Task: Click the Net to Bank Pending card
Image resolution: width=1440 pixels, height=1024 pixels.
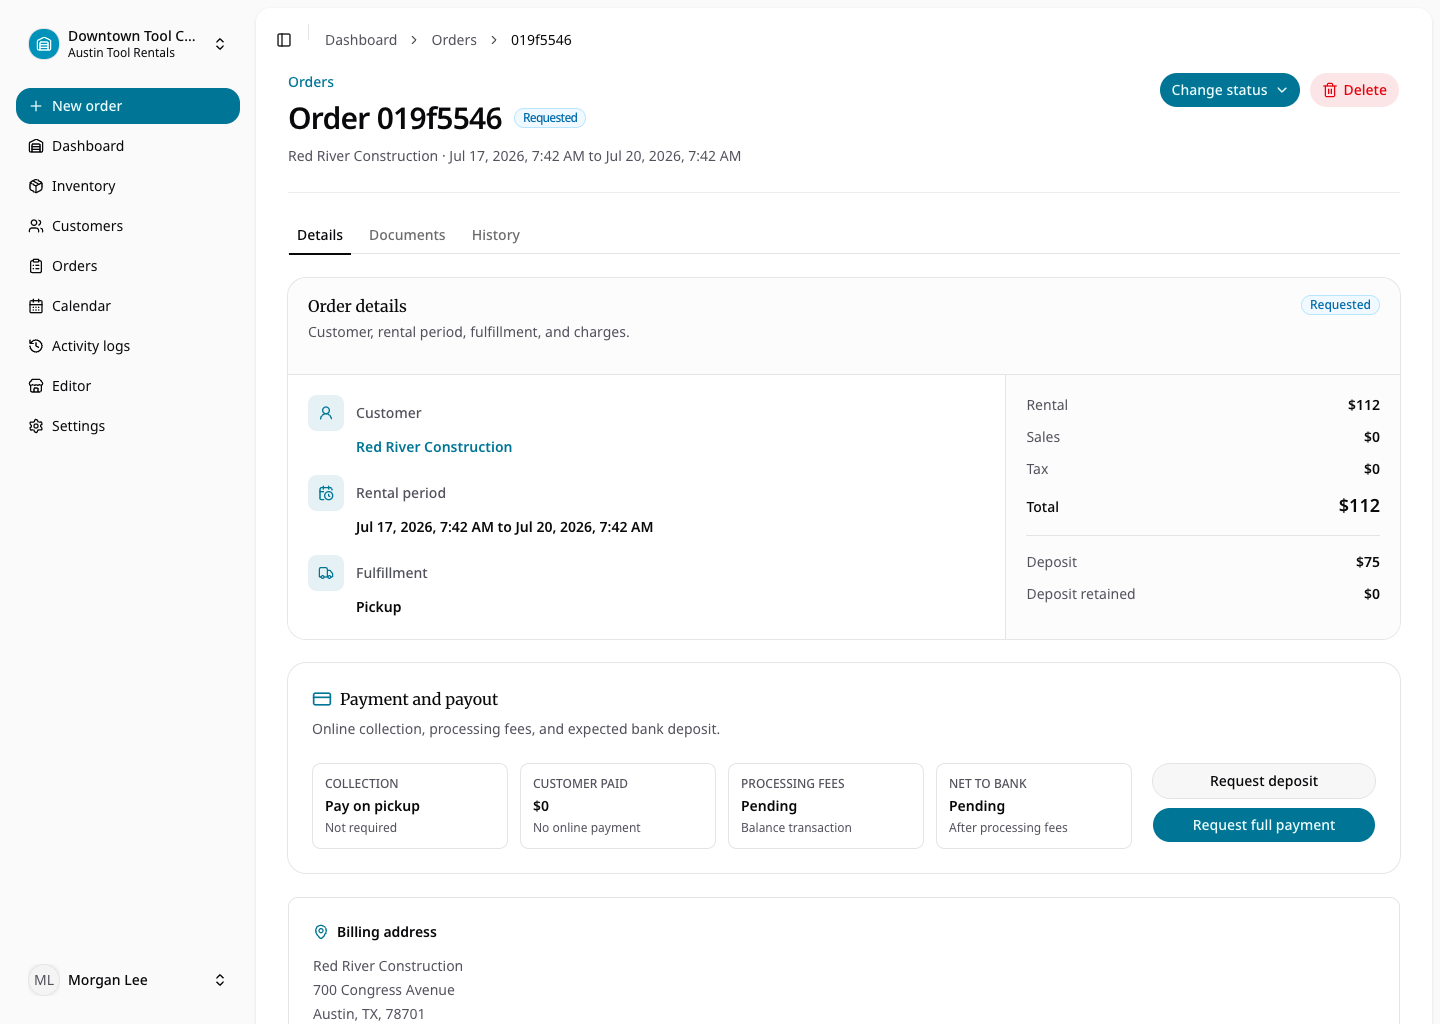Action: (x=1034, y=806)
